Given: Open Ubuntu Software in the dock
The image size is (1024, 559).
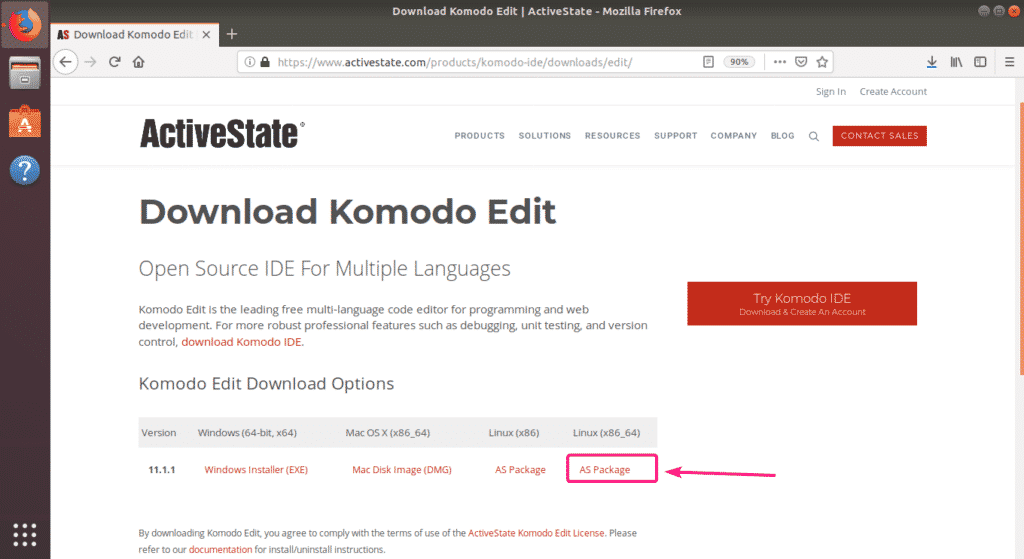Looking at the screenshot, I should tap(24, 121).
